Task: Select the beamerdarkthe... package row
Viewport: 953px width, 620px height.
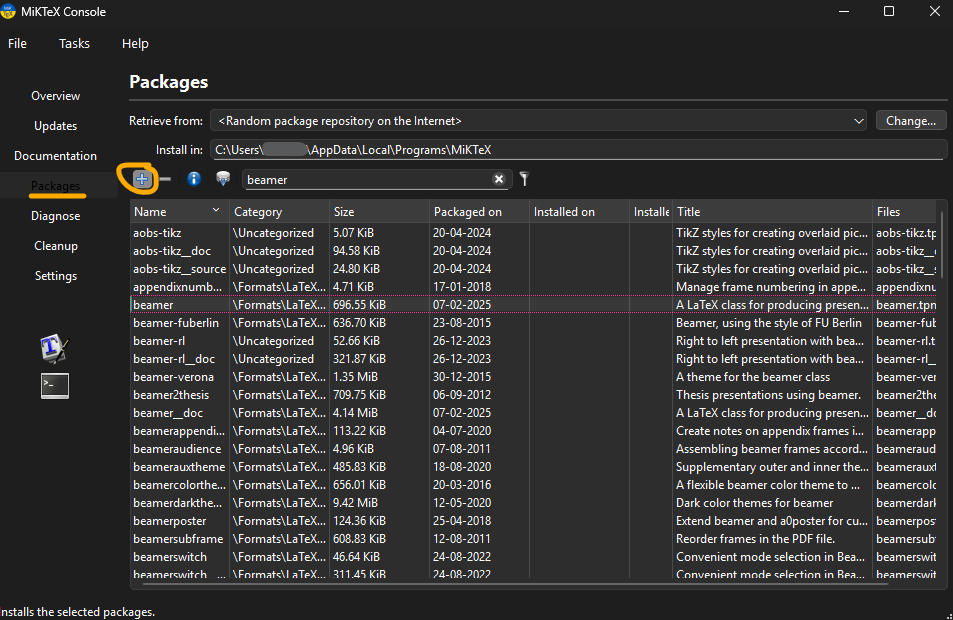Action: click(x=534, y=503)
